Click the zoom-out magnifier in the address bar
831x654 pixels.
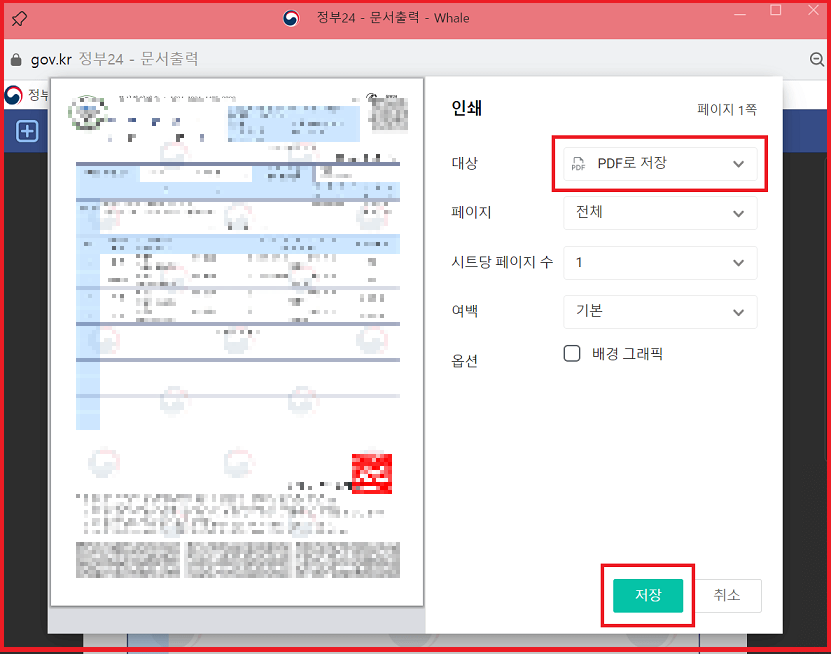[x=818, y=59]
